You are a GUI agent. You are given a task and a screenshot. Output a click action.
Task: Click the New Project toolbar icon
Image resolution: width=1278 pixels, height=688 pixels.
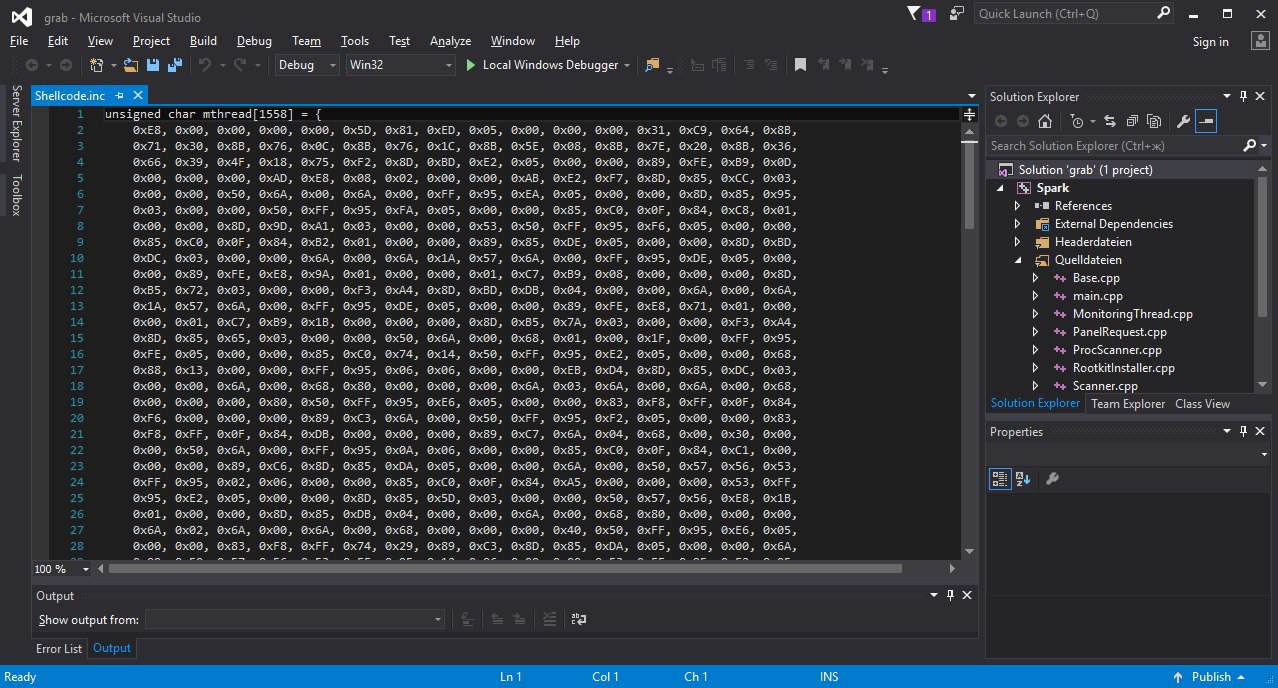pos(97,65)
